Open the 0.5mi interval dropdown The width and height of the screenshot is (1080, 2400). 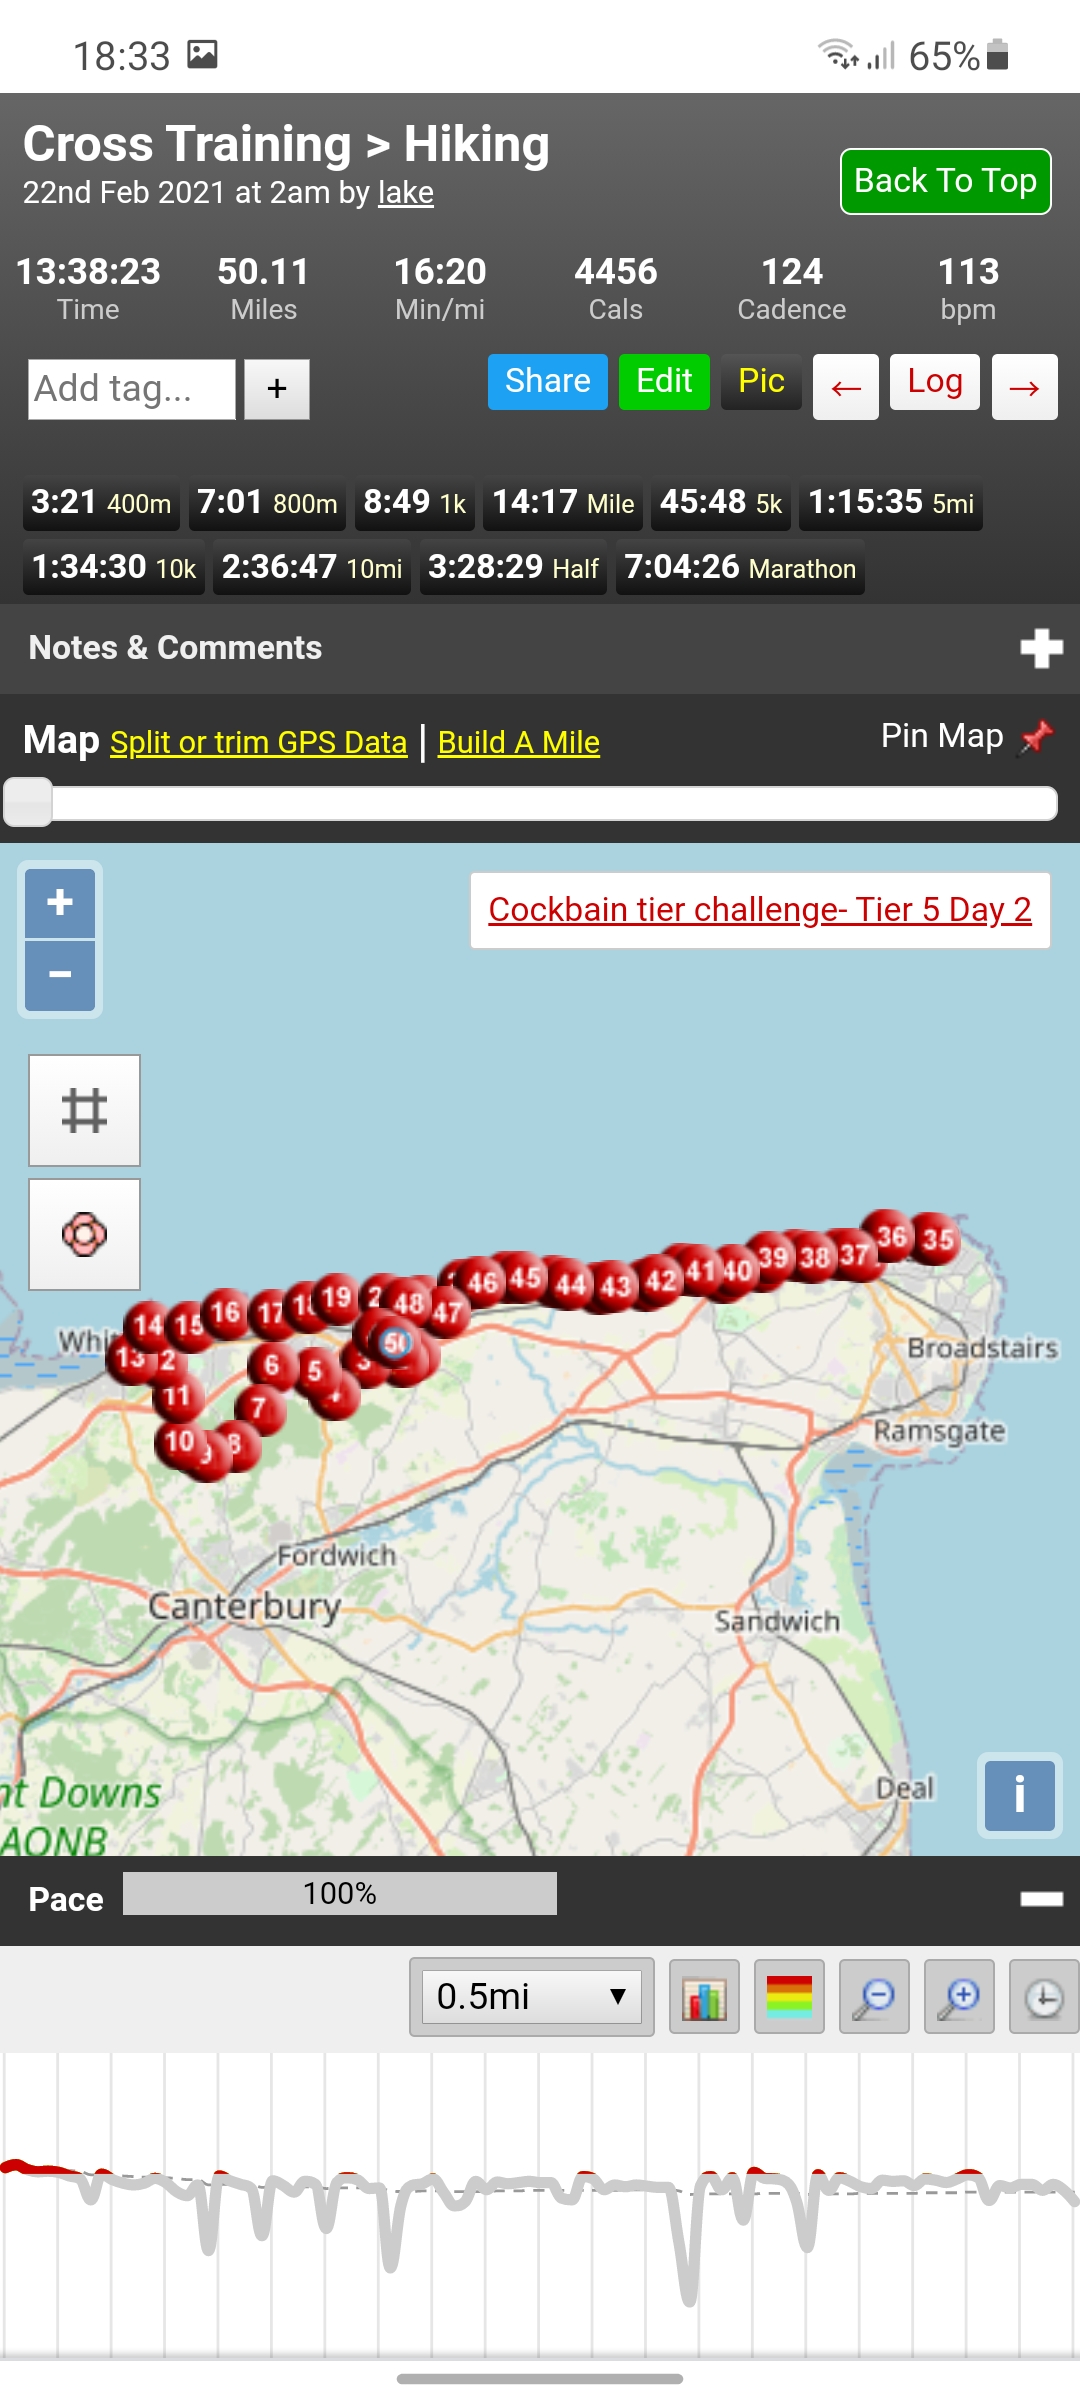point(532,1997)
